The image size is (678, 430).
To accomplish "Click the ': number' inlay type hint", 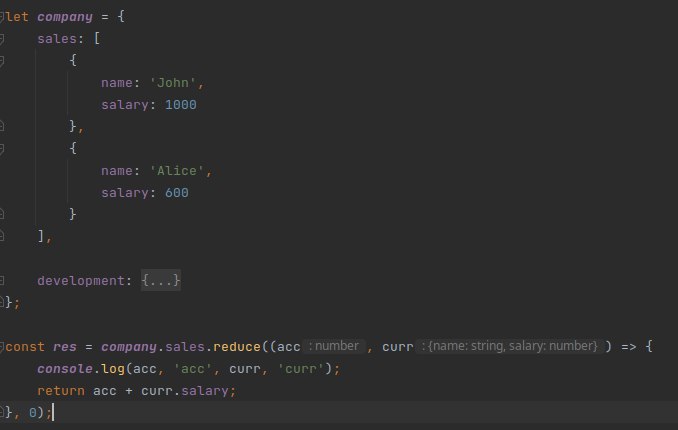I will point(334,346).
